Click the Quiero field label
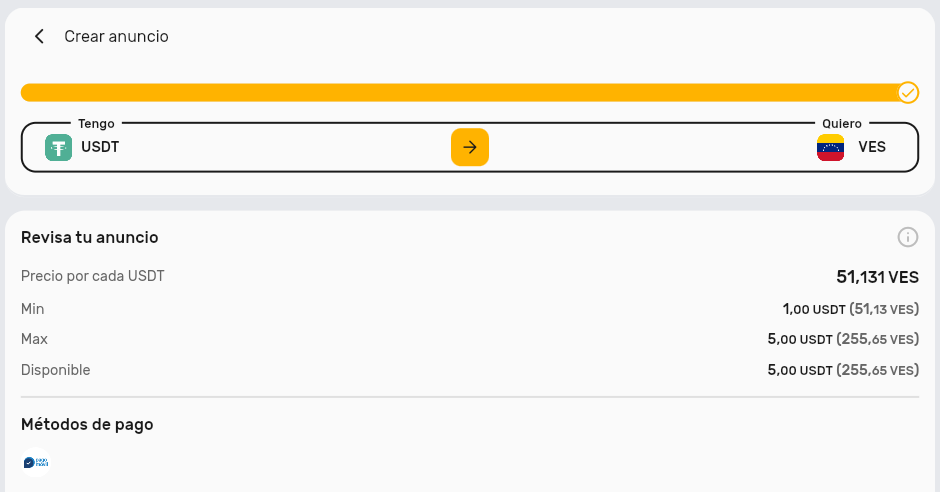940x492 pixels. point(842,123)
